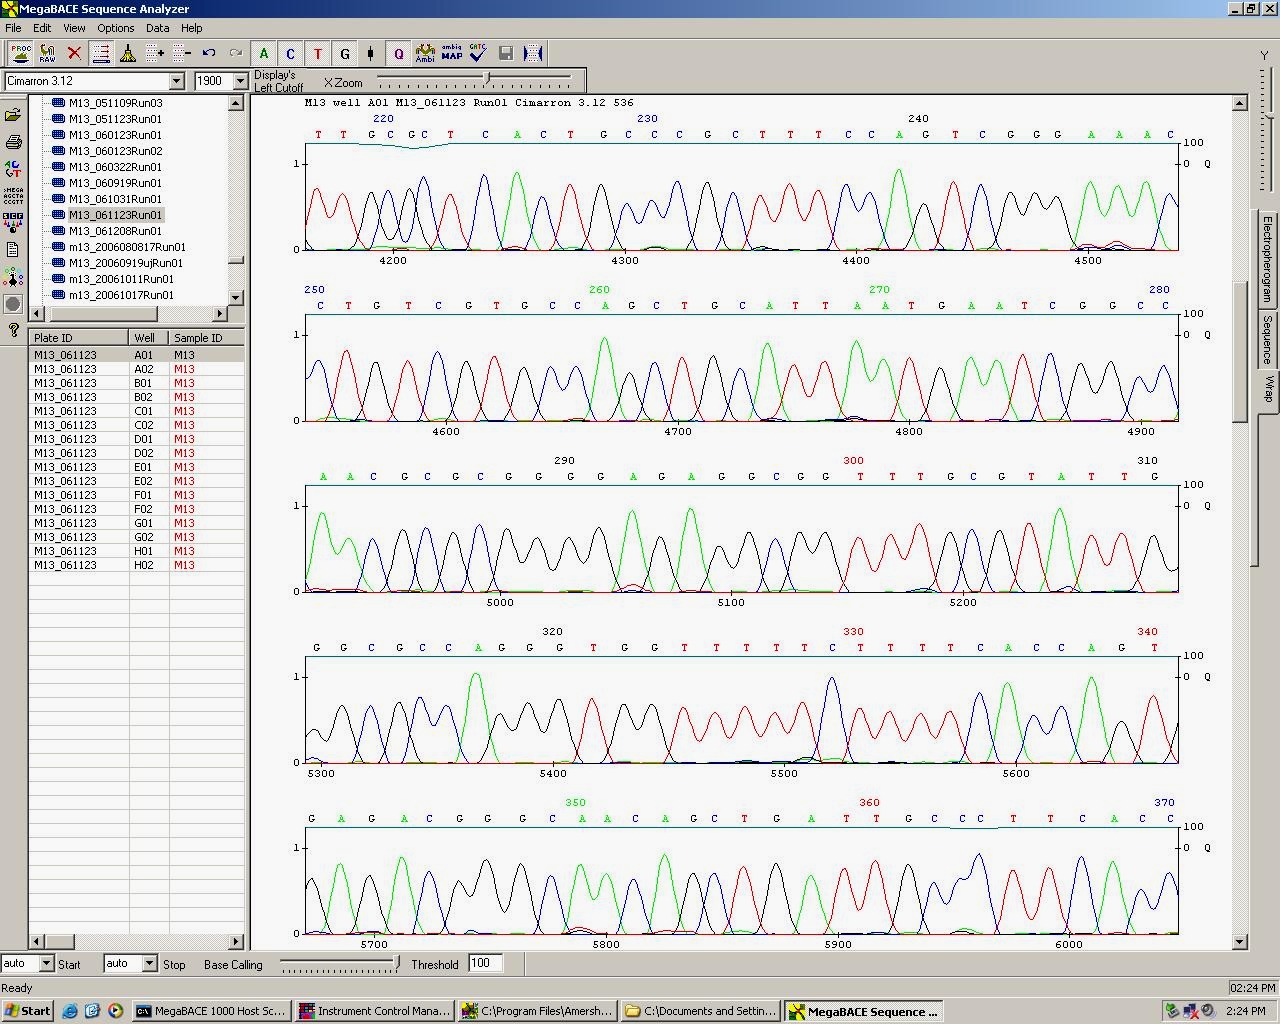Switch to Instrument Control Manager taskbar button
This screenshot has height=1024, width=1280.
tap(374, 1011)
